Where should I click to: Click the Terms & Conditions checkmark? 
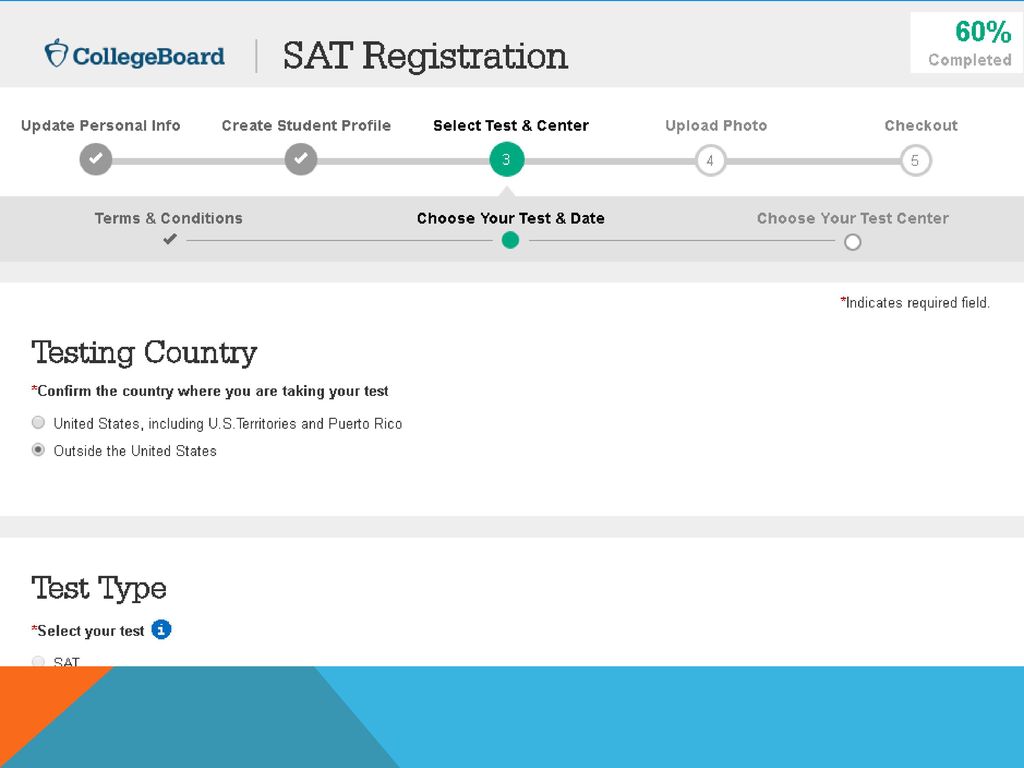tap(170, 240)
